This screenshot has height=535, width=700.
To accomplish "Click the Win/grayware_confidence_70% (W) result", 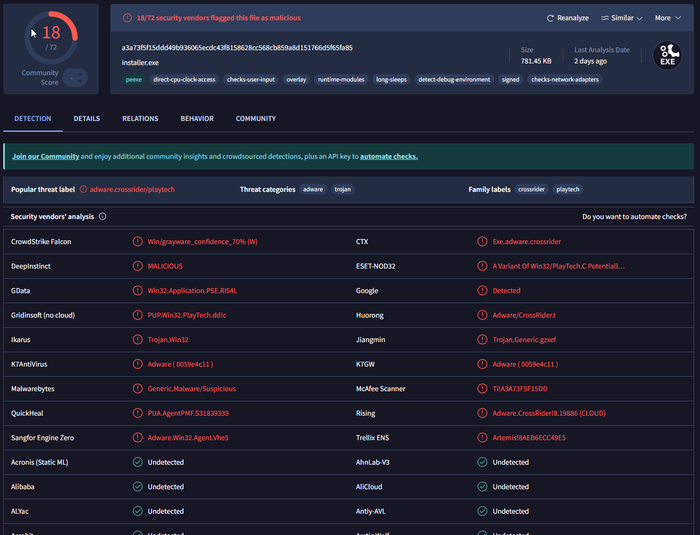I will 203,242.
